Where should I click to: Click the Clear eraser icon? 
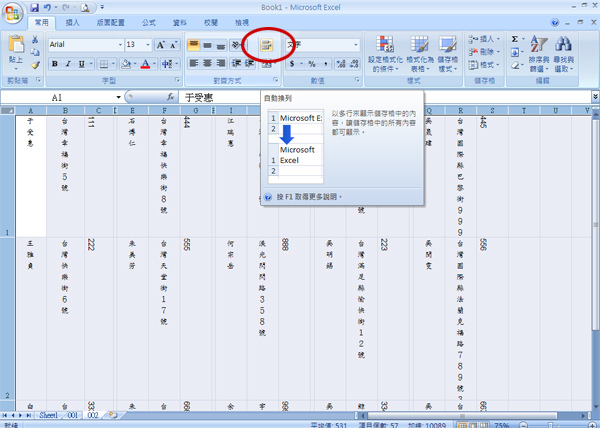515,65
